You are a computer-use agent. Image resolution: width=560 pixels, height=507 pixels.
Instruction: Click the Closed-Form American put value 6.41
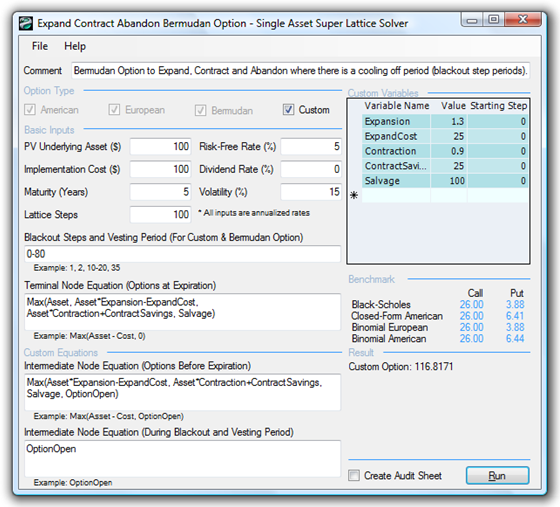(x=515, y=316)
